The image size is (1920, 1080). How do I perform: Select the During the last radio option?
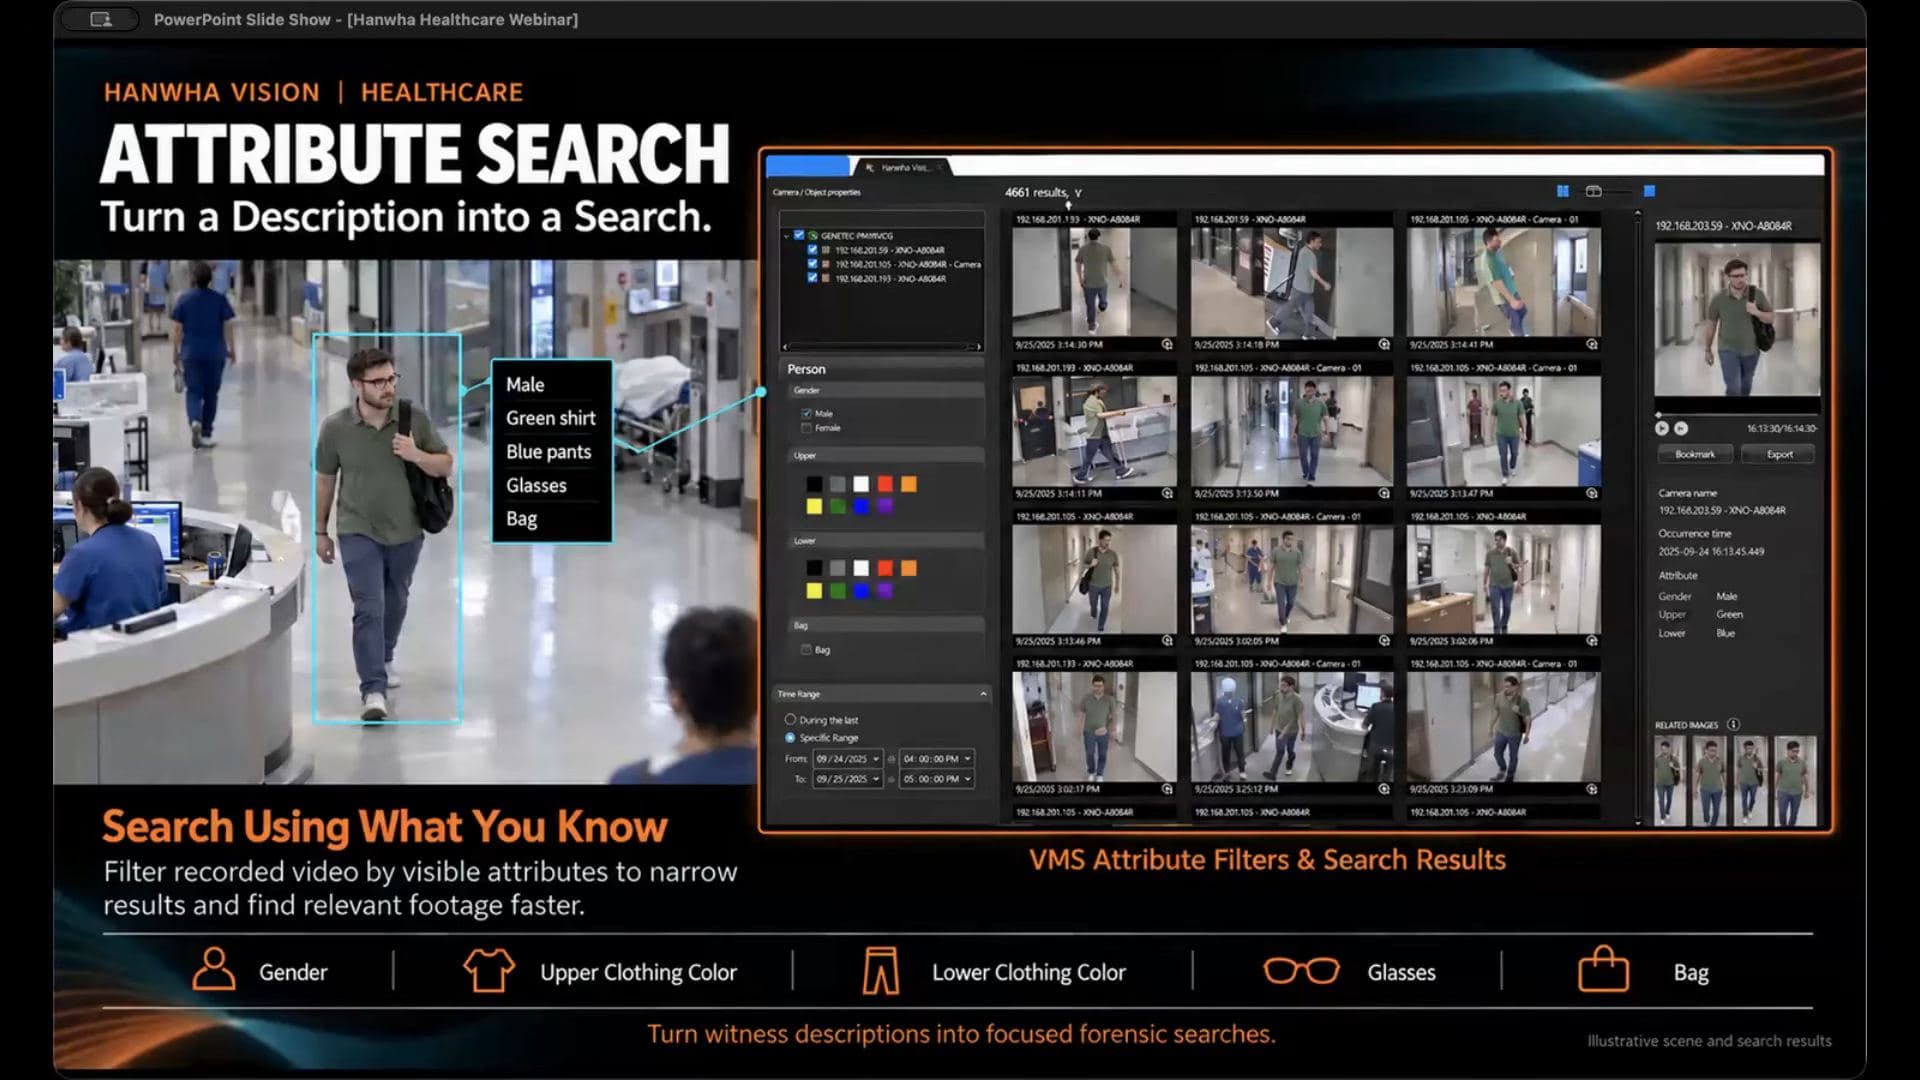tap(790, 720)
